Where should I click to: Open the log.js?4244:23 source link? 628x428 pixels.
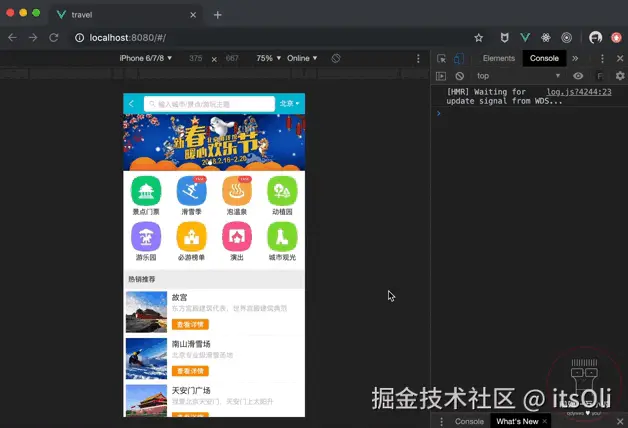point(579,92)
